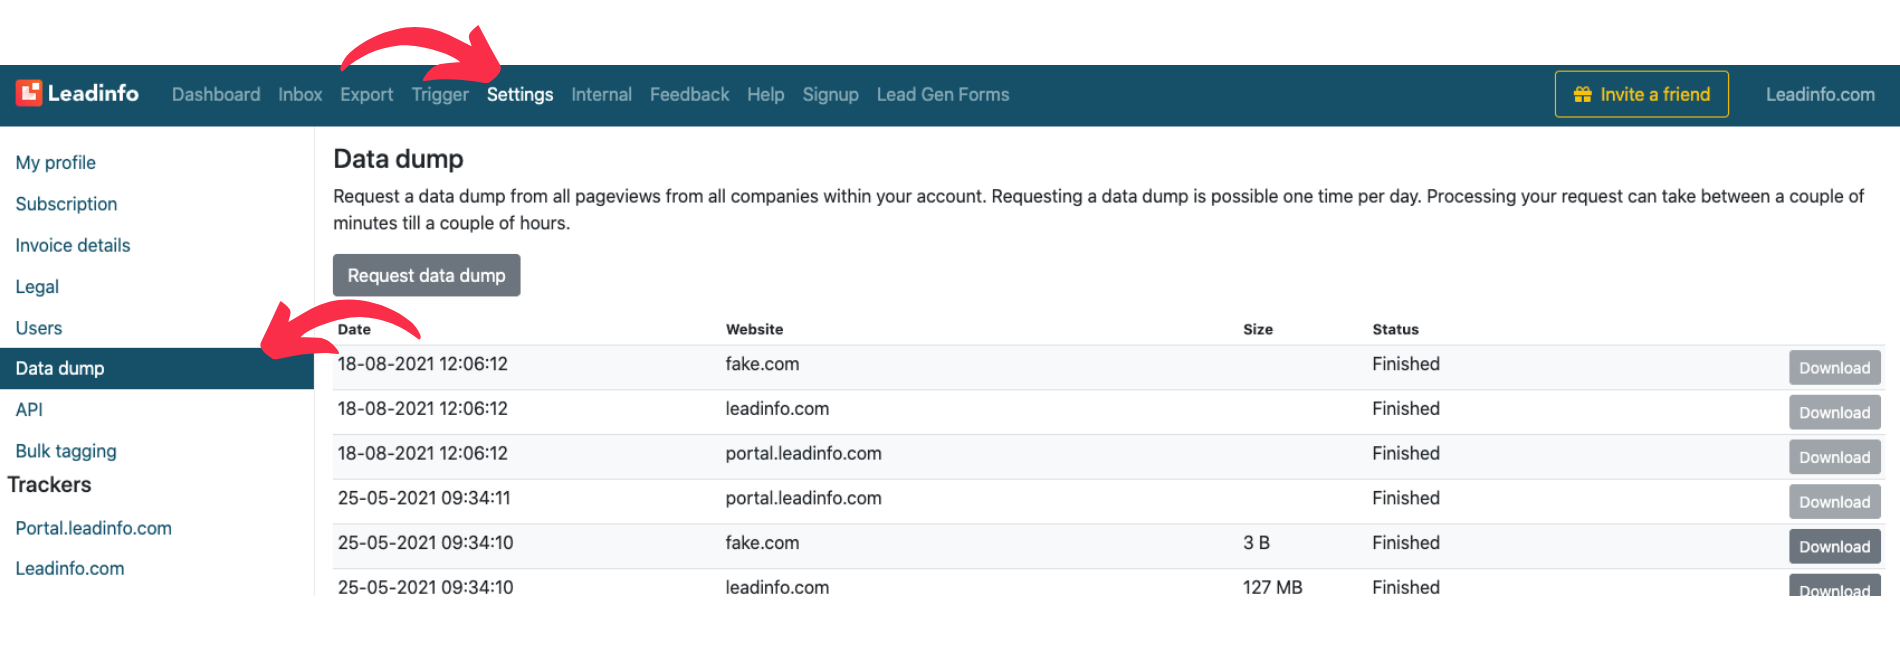This screenshot has height=650, width=1900.
Task: Click the Date column header
Action: [354, 329]
